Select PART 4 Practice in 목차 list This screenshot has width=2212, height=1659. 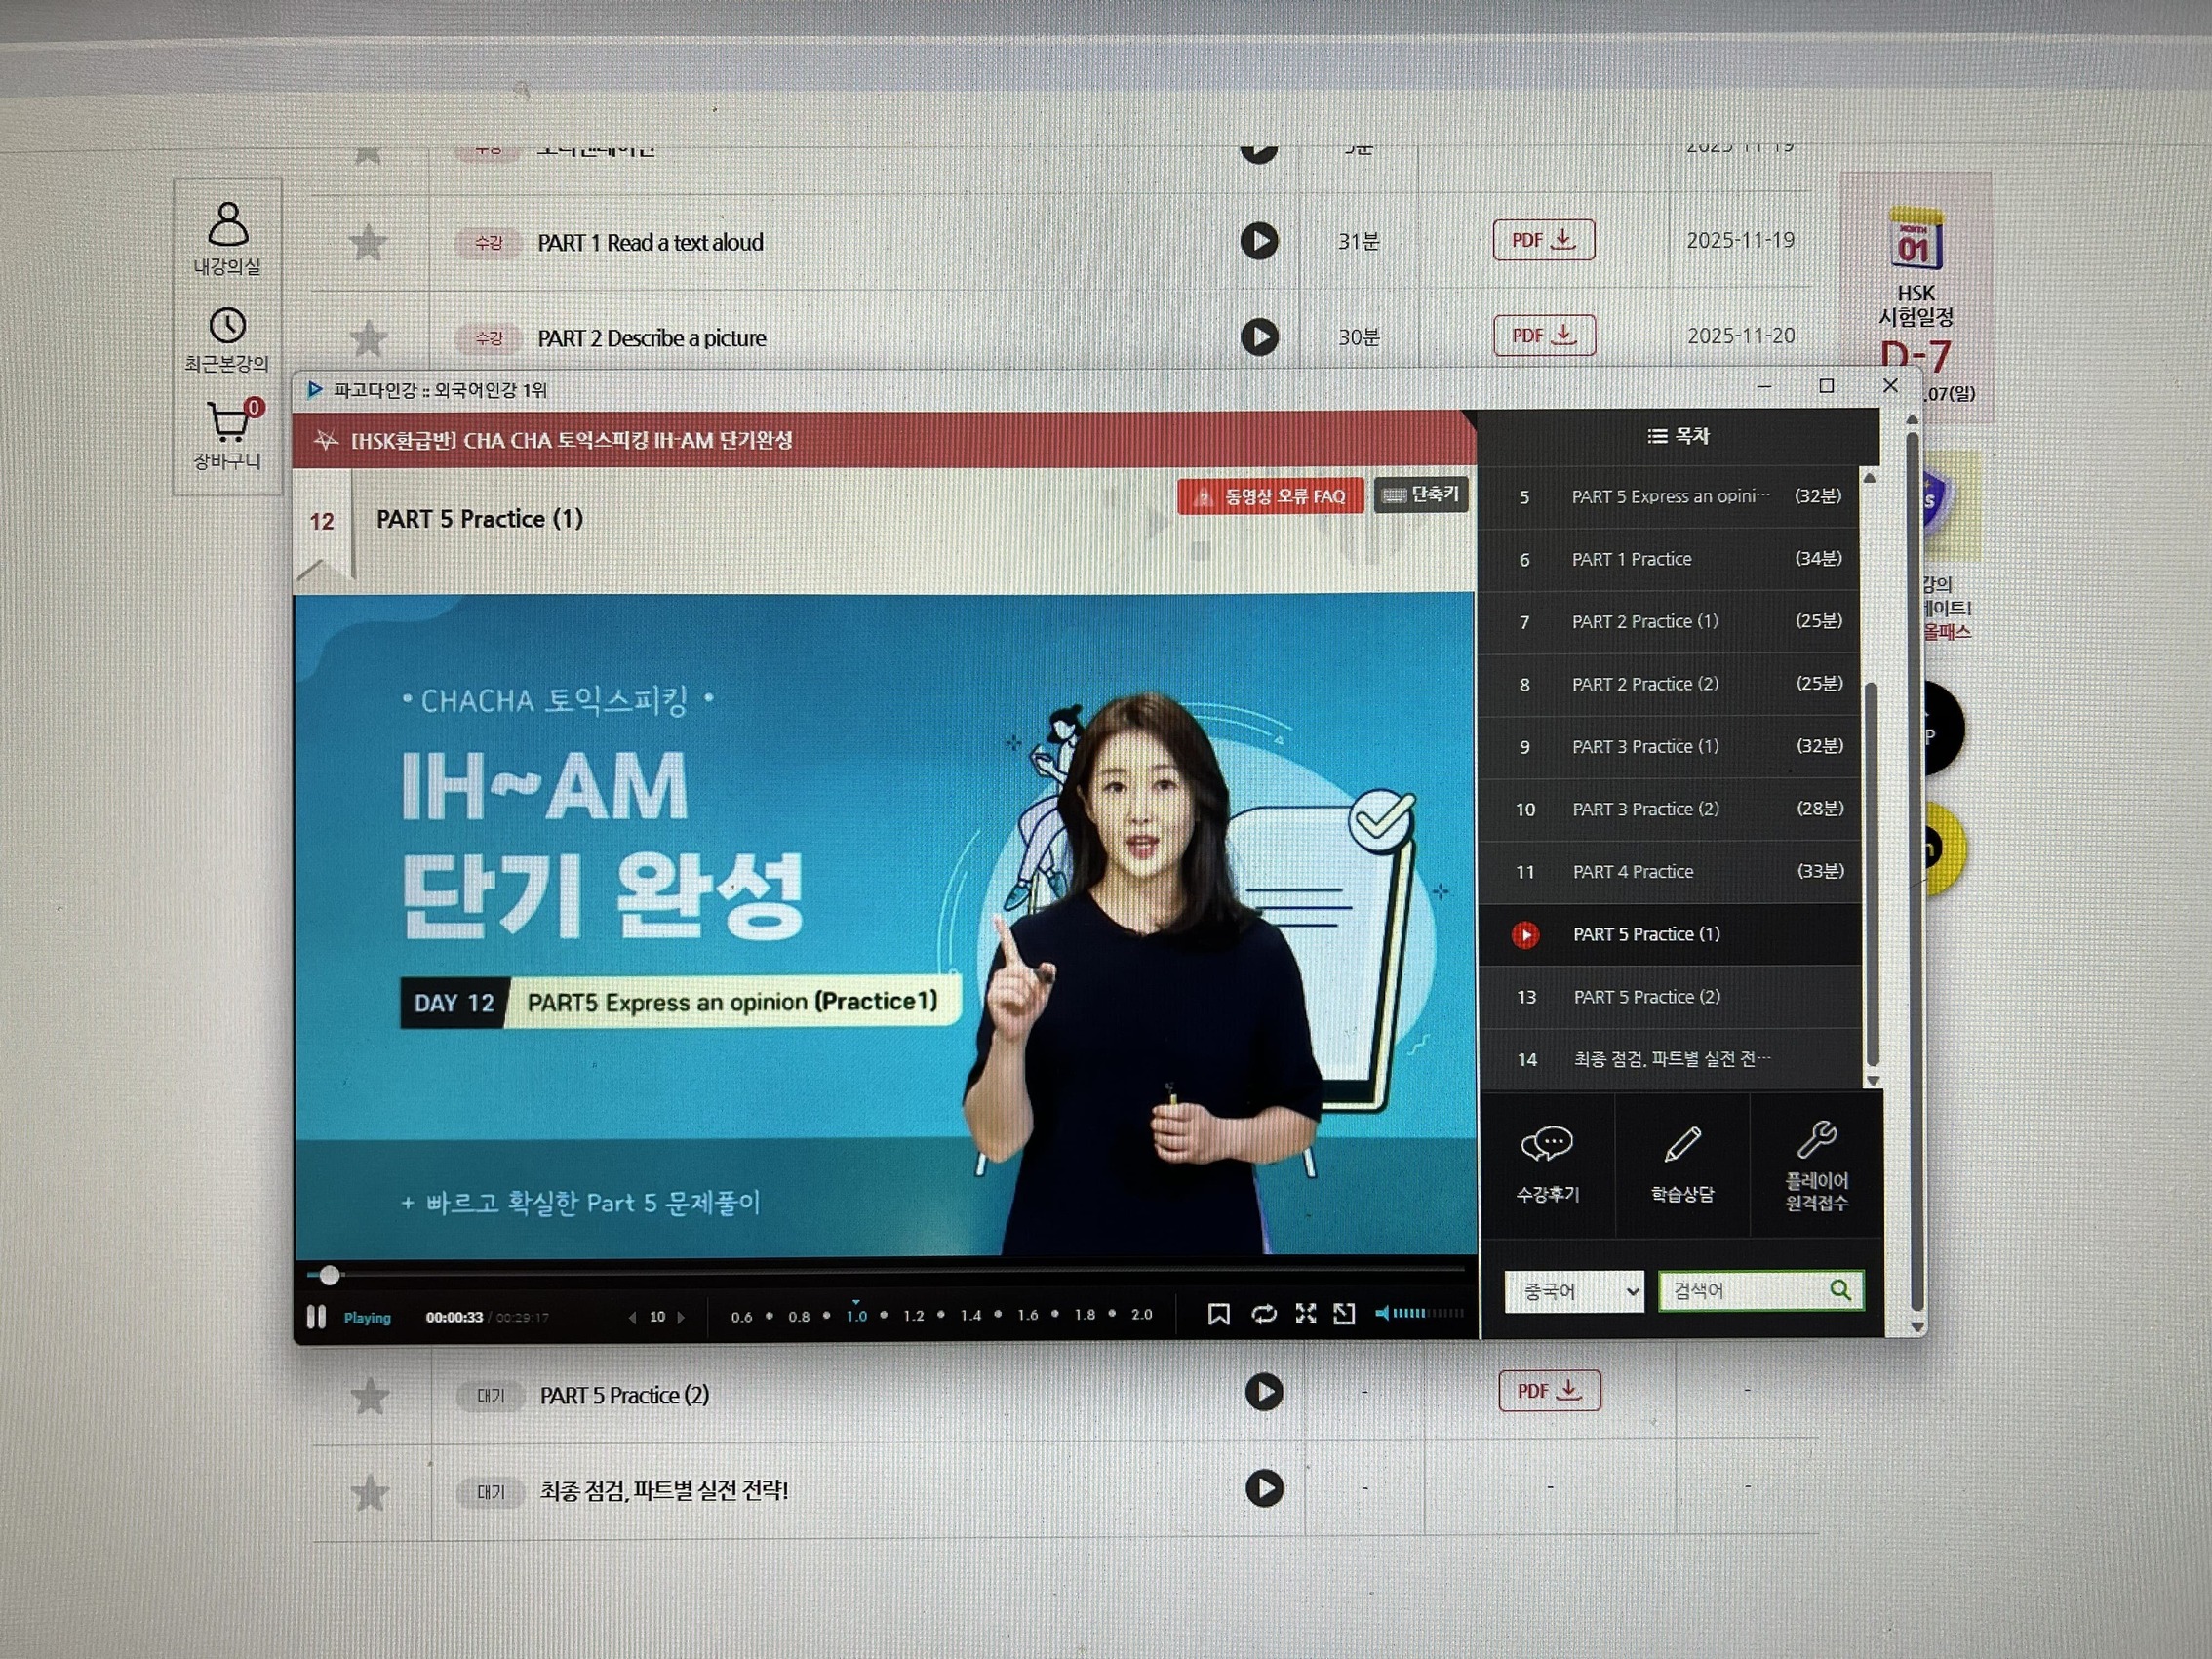[1633, 872]
